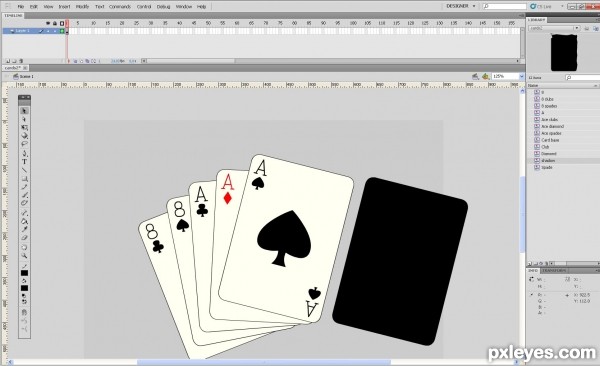Image resolution: width=600 pixels, height=366 pixels.
Task: Toggle visibility for all layers eye icon
Action: 48,23
